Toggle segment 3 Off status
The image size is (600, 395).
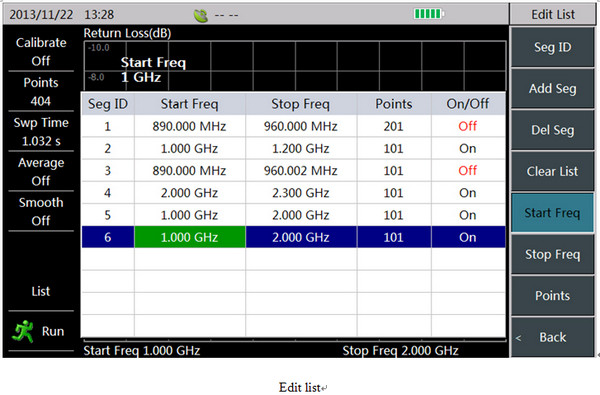(x=468, y=170)
